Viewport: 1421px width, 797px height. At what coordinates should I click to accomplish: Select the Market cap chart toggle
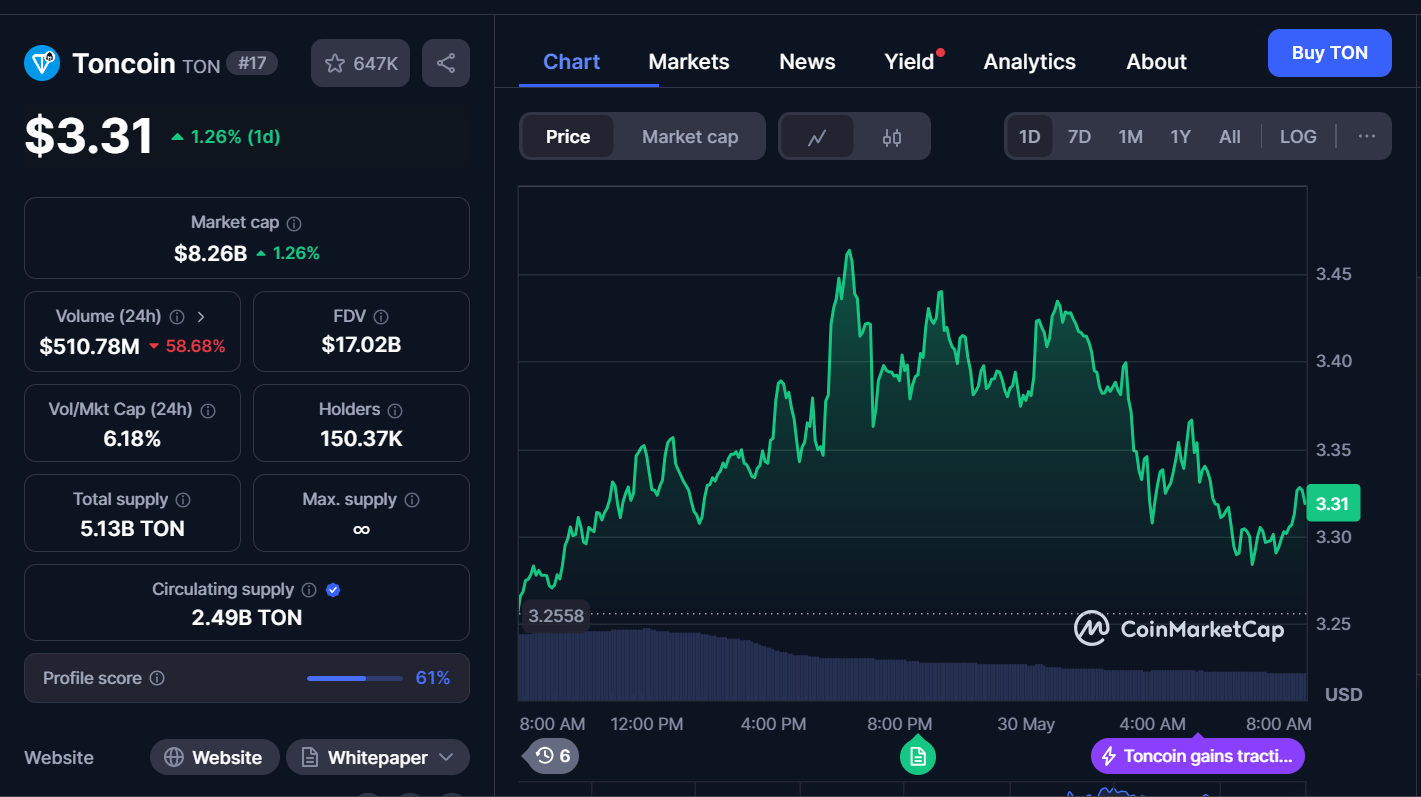point(690,136)
